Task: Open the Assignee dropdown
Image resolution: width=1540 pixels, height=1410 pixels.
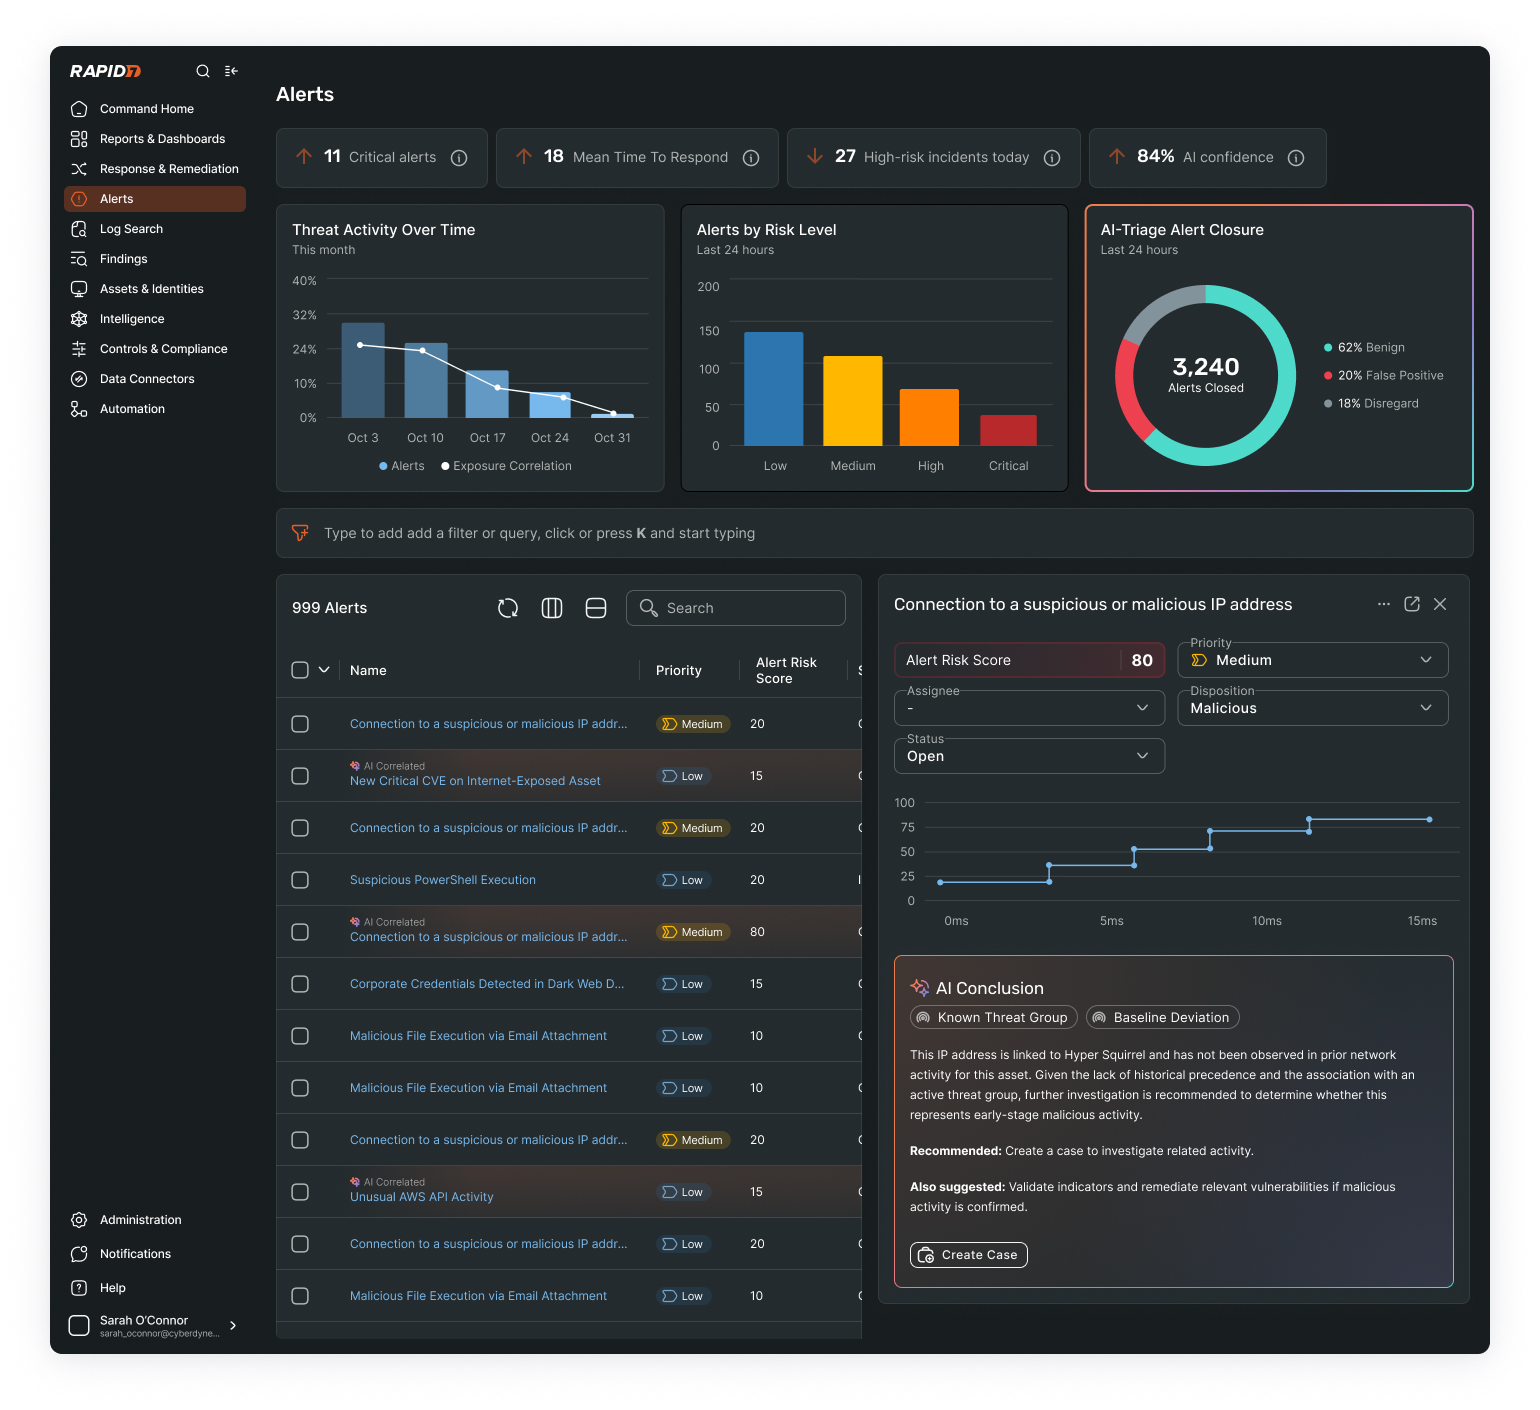Action: pos(1029,708)
